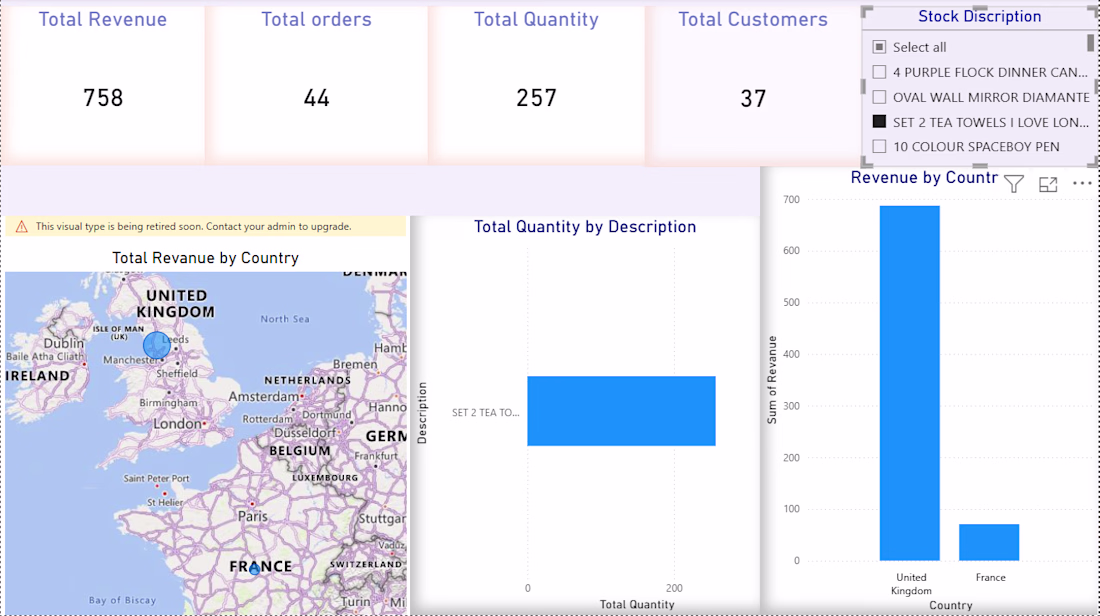The height and width of the screenshot is (616, 1100).
Task: Click the UK bubble marker on map
Action: (x=156, y=345)
